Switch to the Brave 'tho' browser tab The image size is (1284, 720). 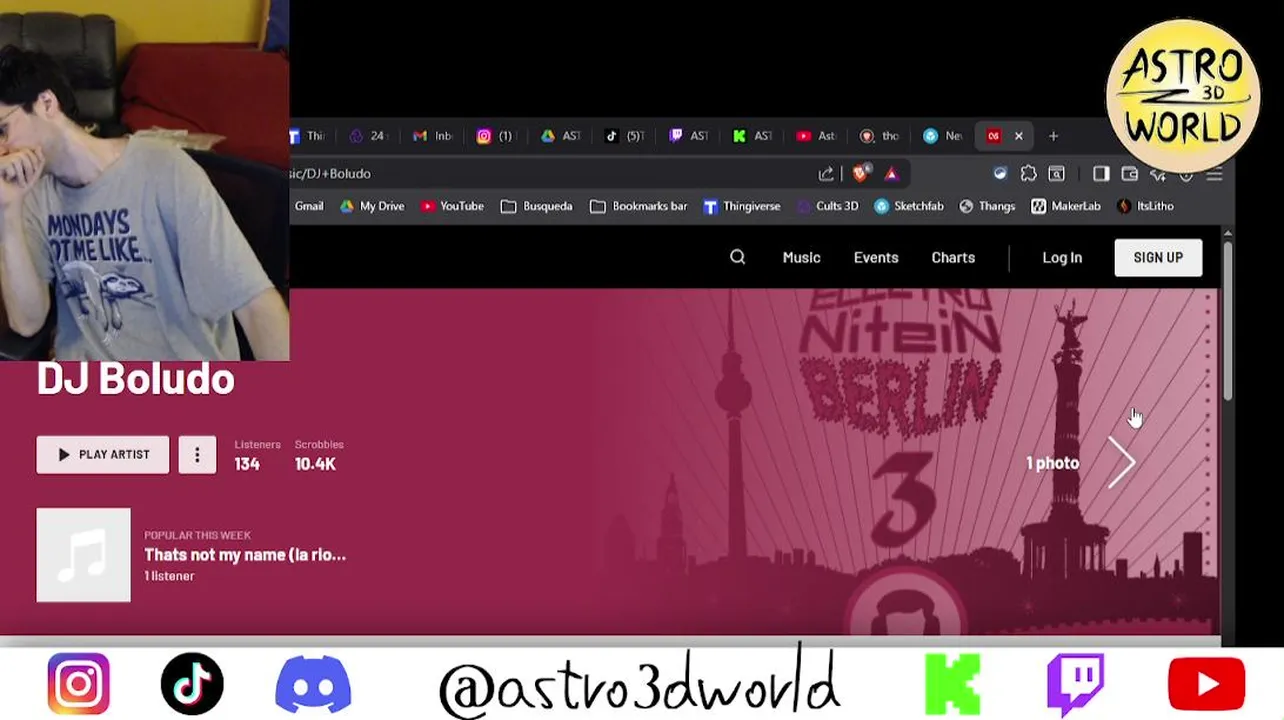point(880,136)
